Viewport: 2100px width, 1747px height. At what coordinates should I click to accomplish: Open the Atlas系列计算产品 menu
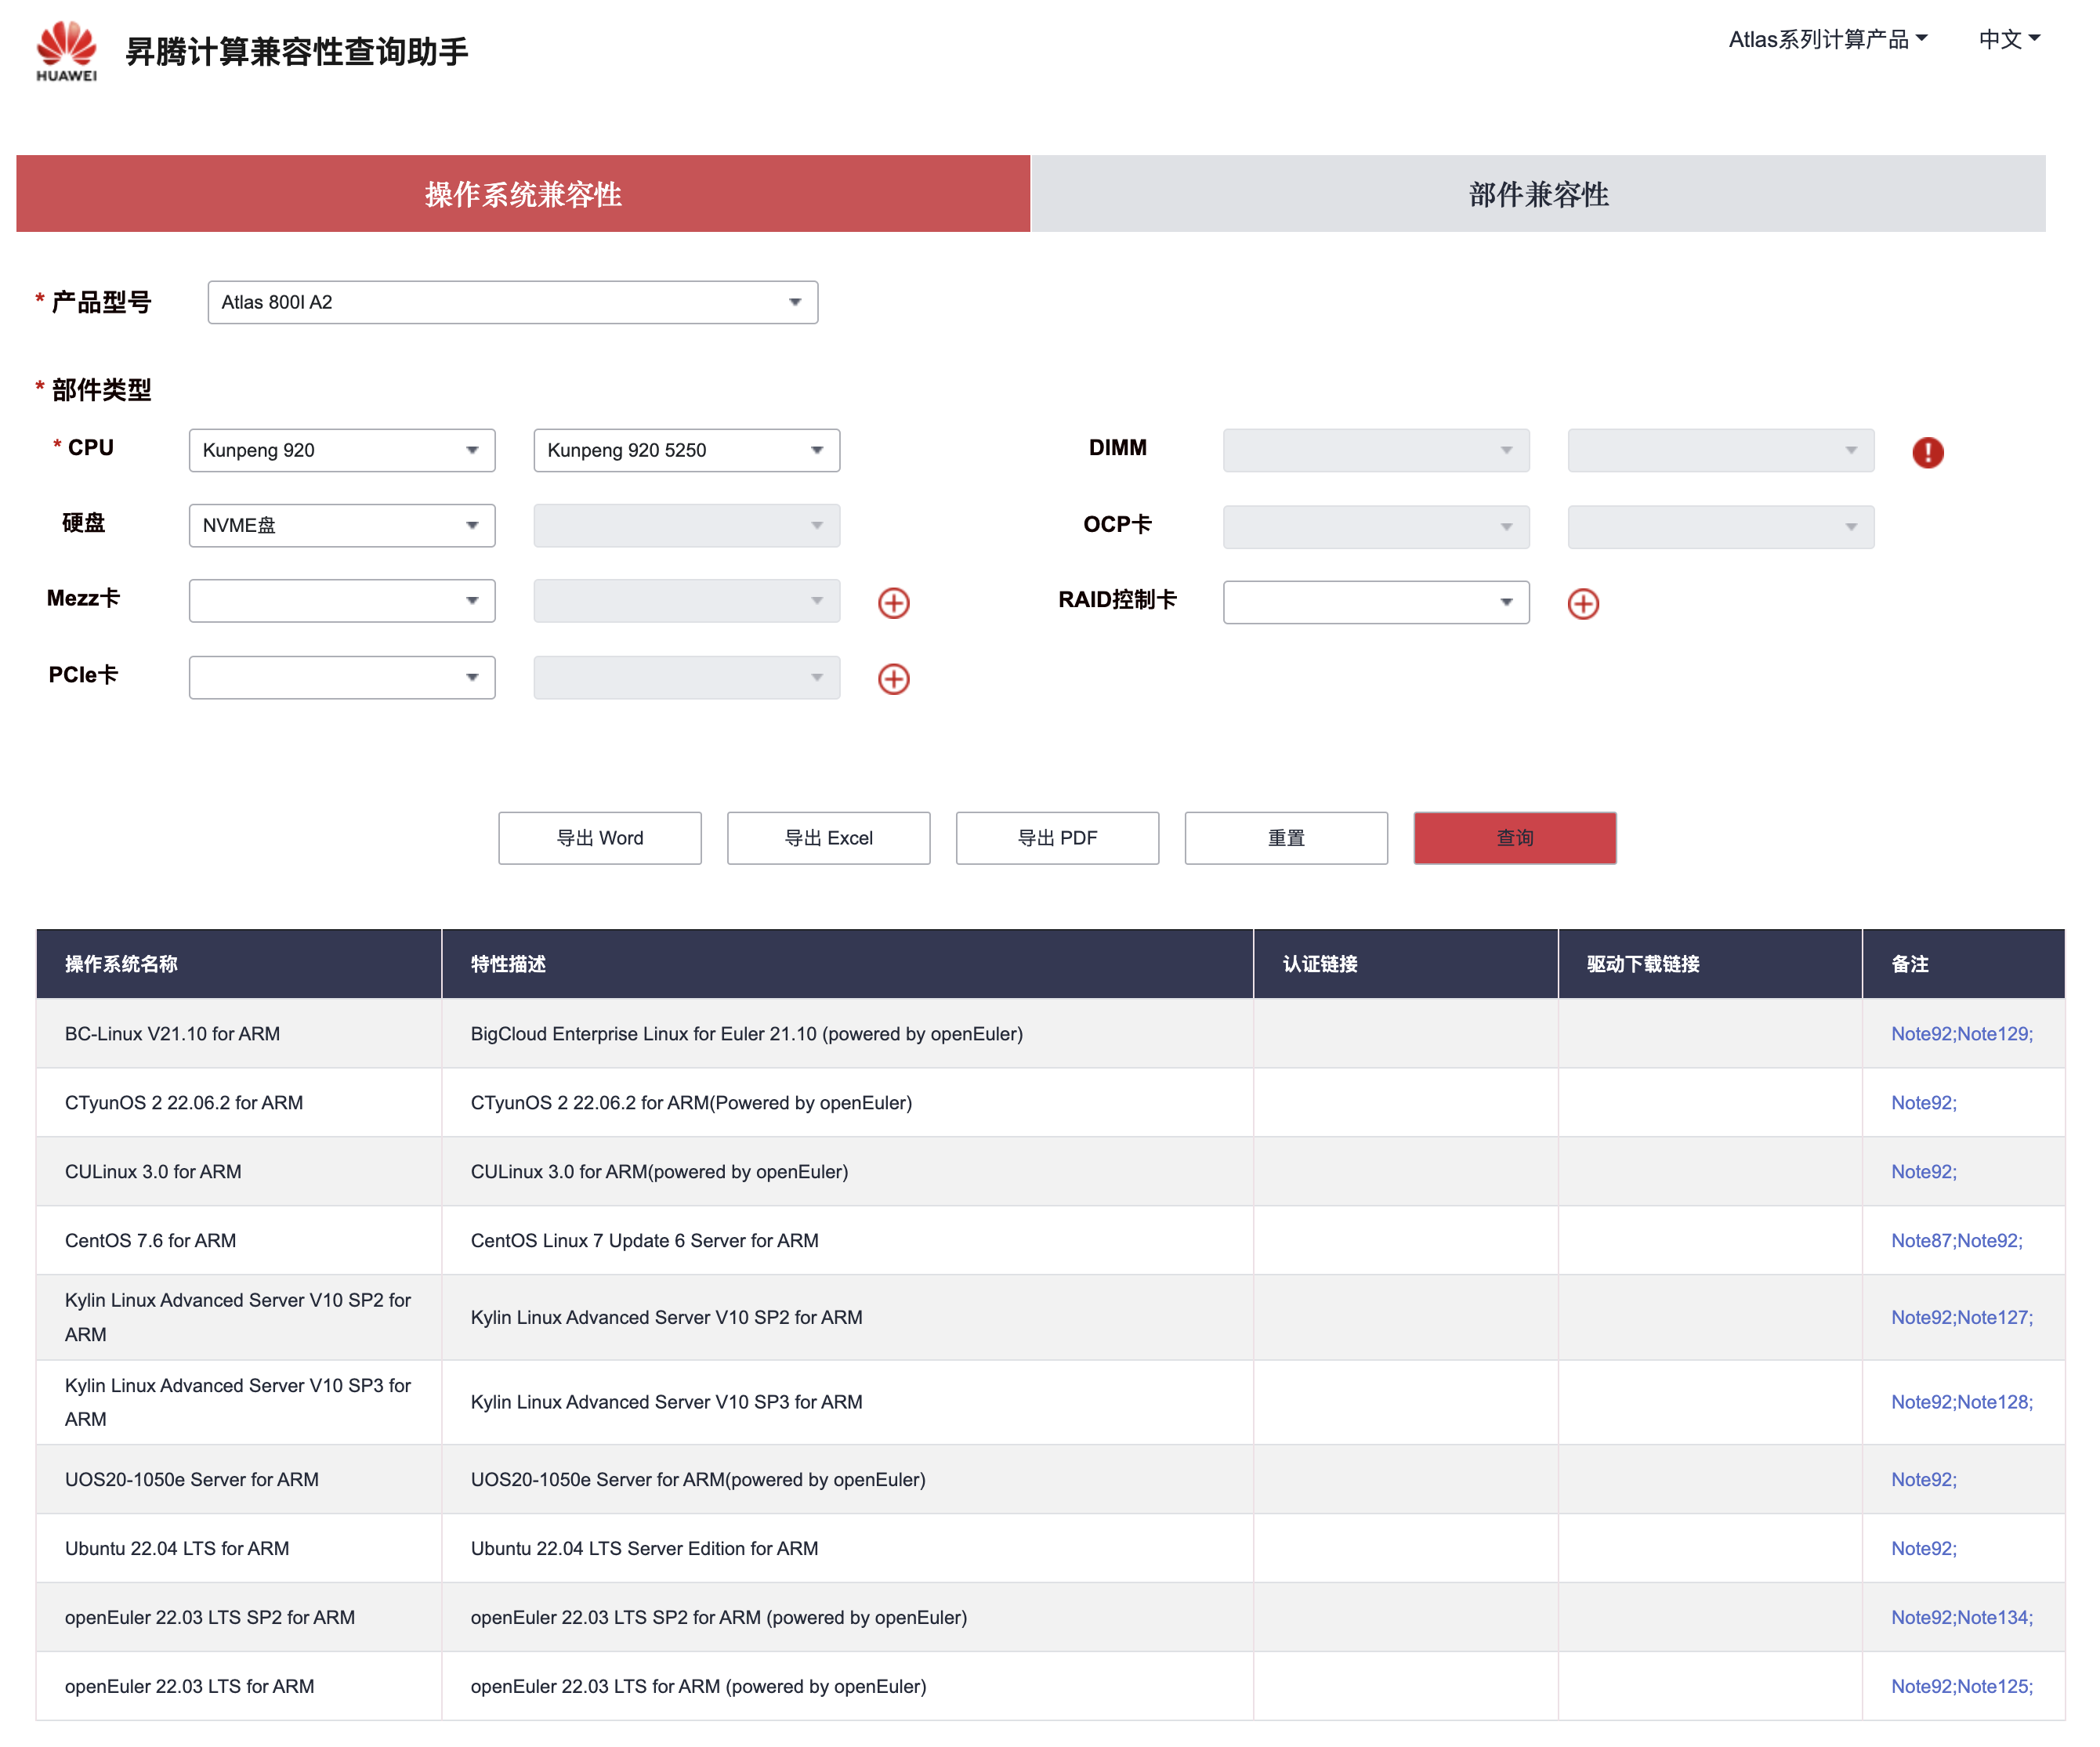[x=1827, y=39]
